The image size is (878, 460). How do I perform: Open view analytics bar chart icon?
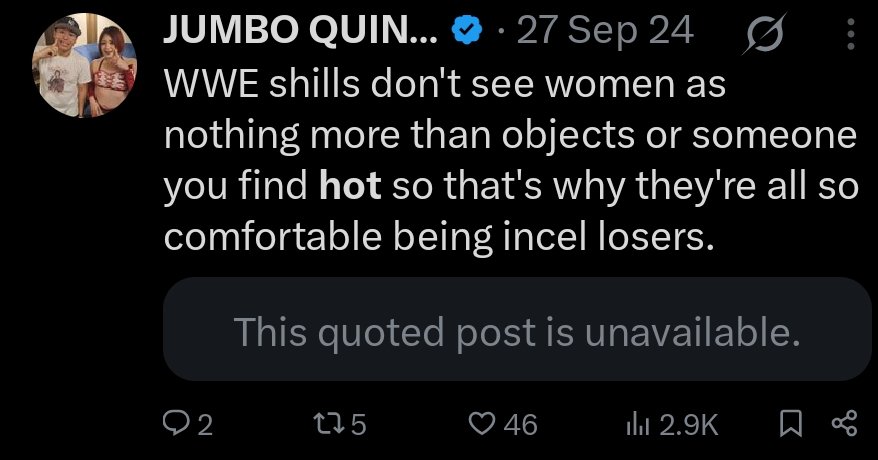click(638, 424)
